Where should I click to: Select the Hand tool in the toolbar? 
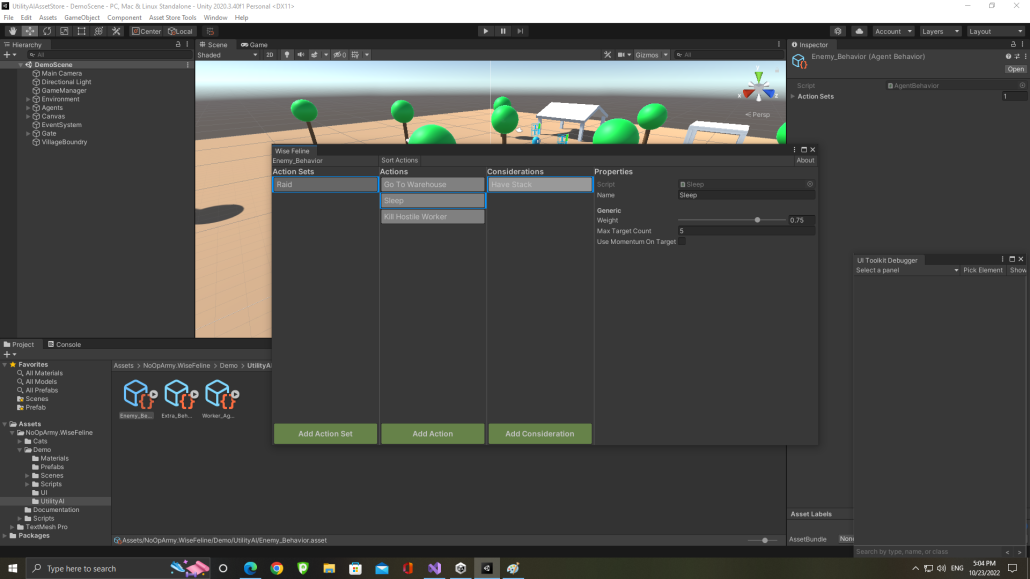coord(12,31)
